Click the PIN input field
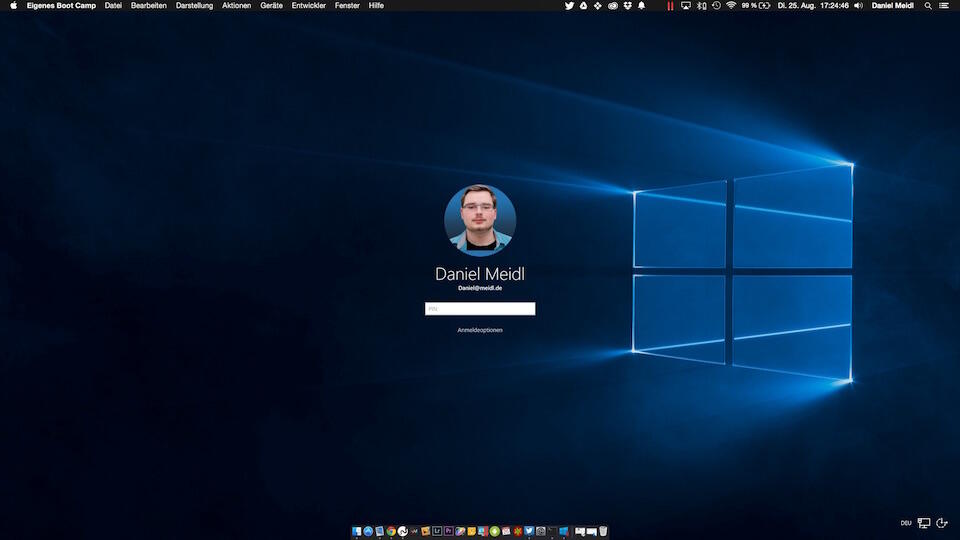This screenshot has width=960, height=540. click(x=480, y=309)
